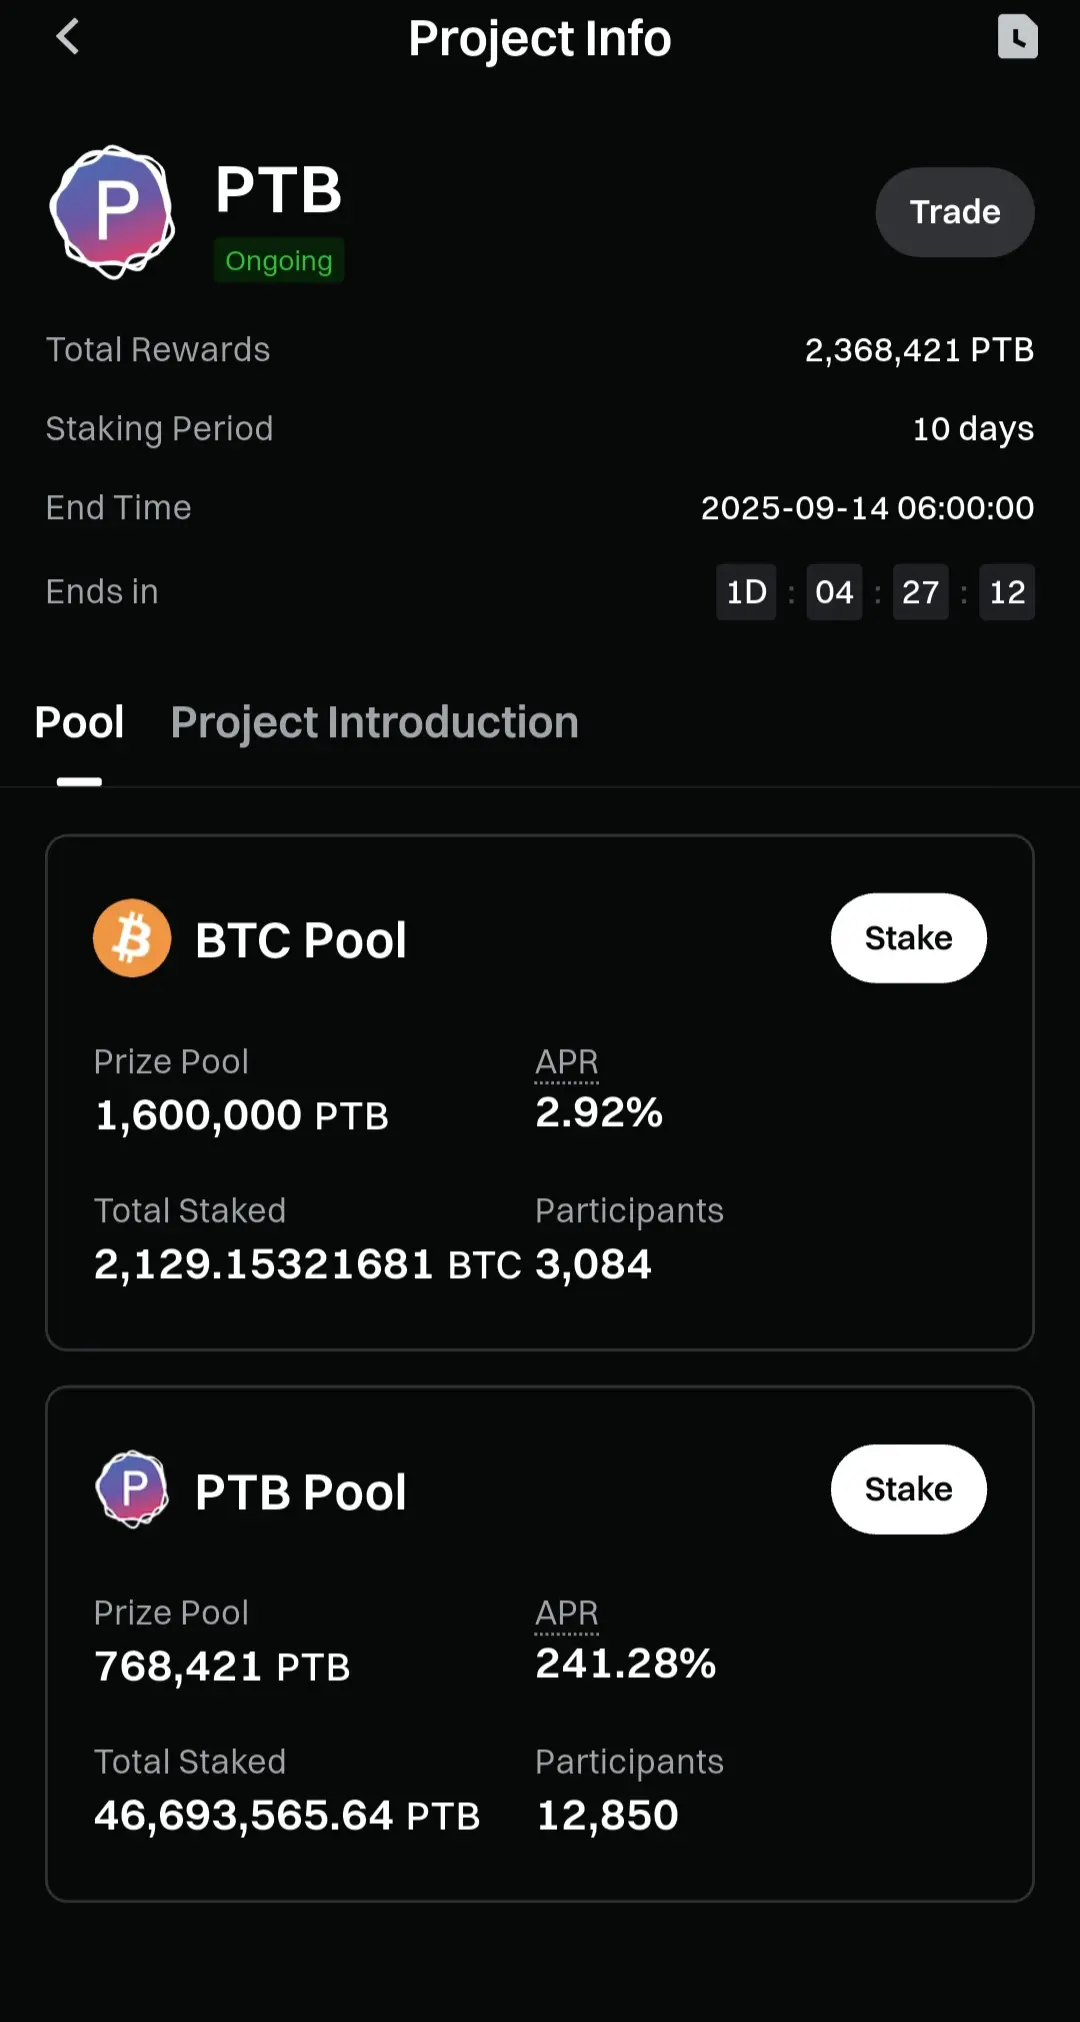Image resolution: width=1080 pixels, height=2022 pixels.
Task: Switch to the Pool tab
Action: pyautogui.click(x=79, y=722)
